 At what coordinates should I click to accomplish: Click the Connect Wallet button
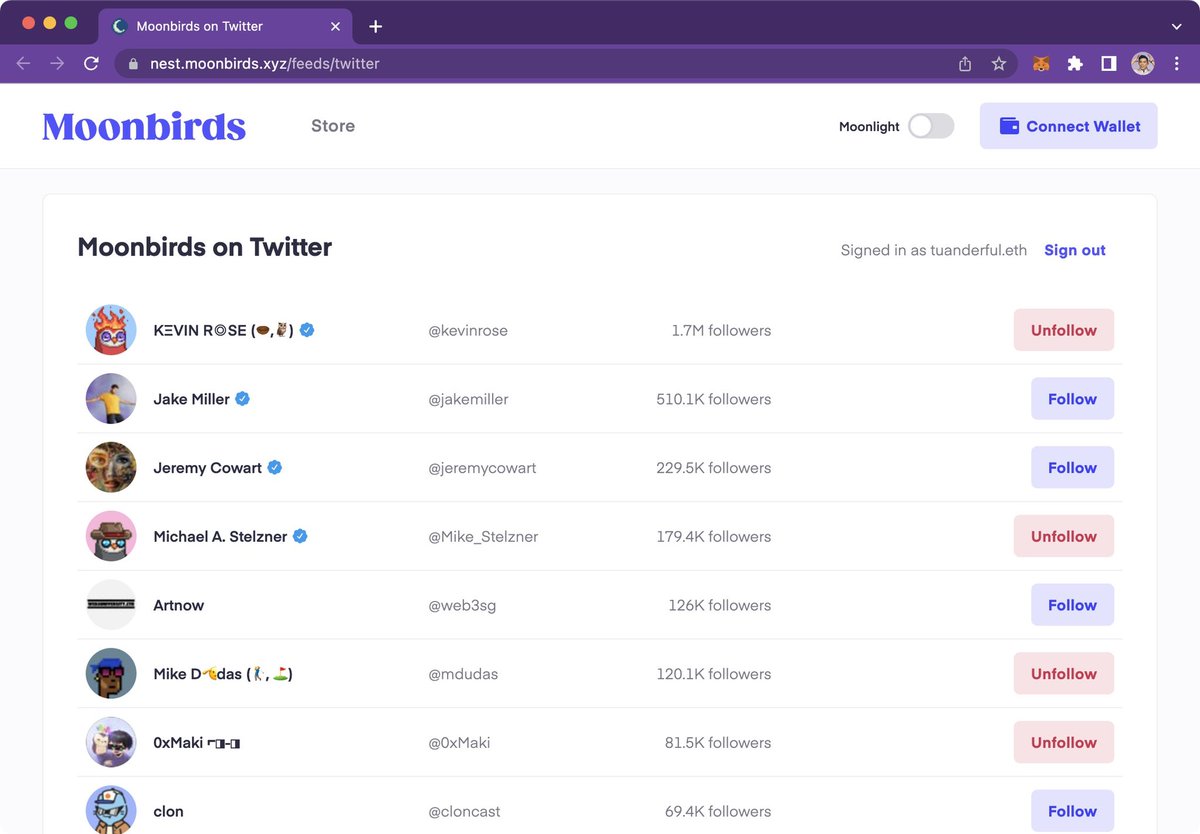point(1069,126)
